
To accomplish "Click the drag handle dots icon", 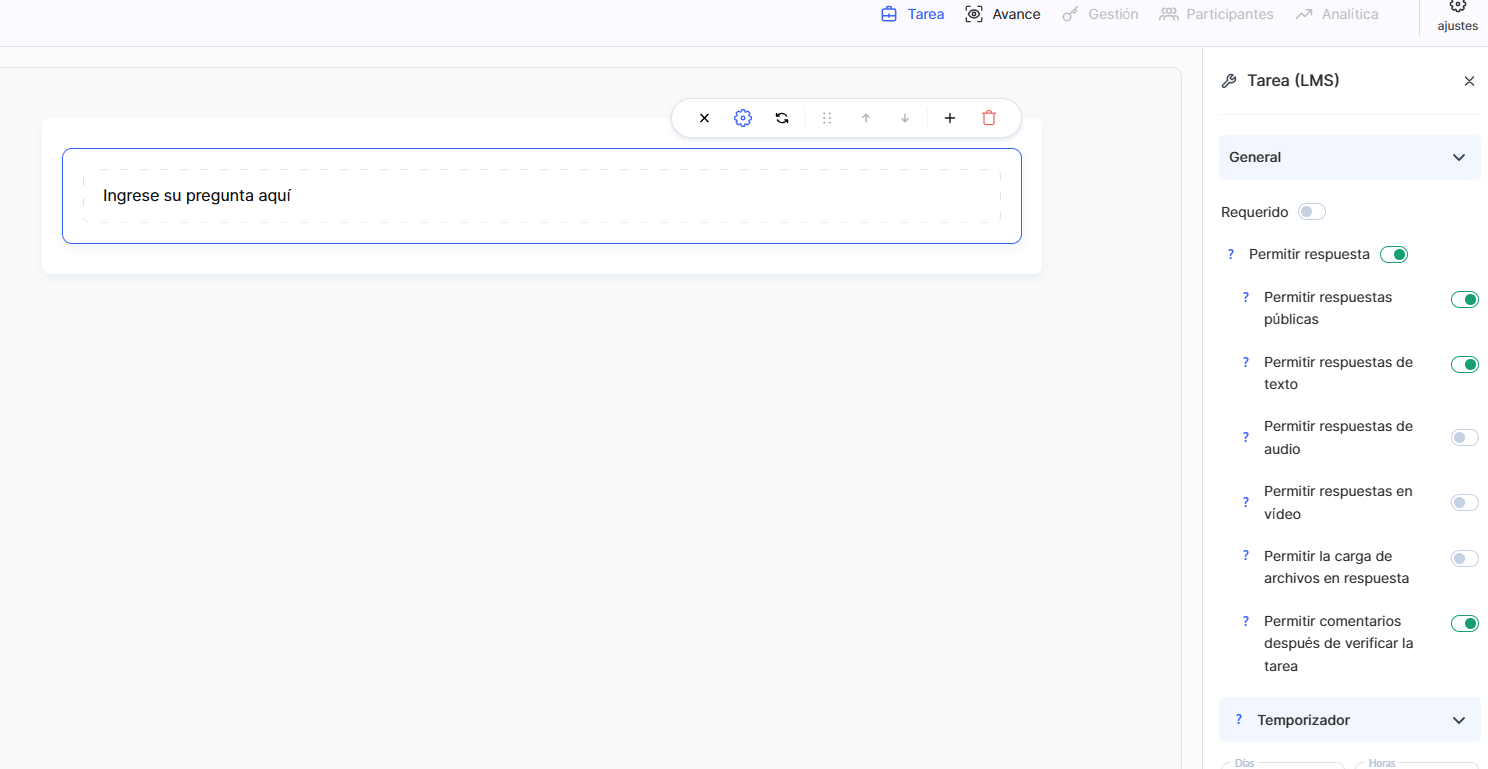I will 827,118.
